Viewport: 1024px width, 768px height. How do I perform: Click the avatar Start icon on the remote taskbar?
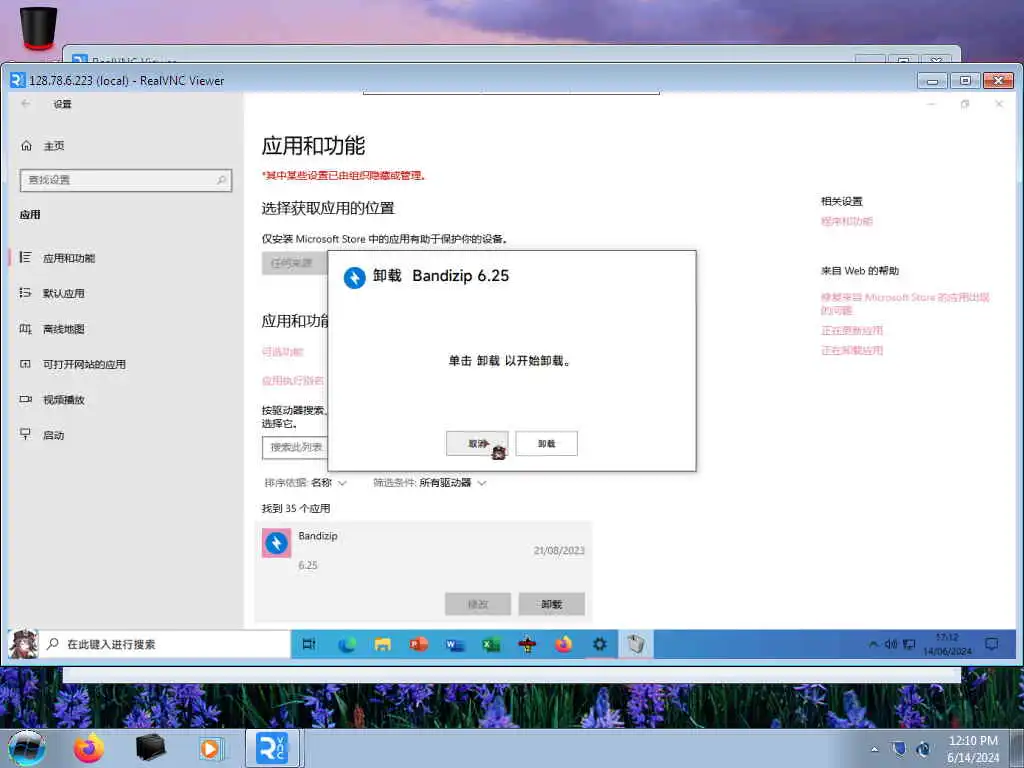(24, 644)
